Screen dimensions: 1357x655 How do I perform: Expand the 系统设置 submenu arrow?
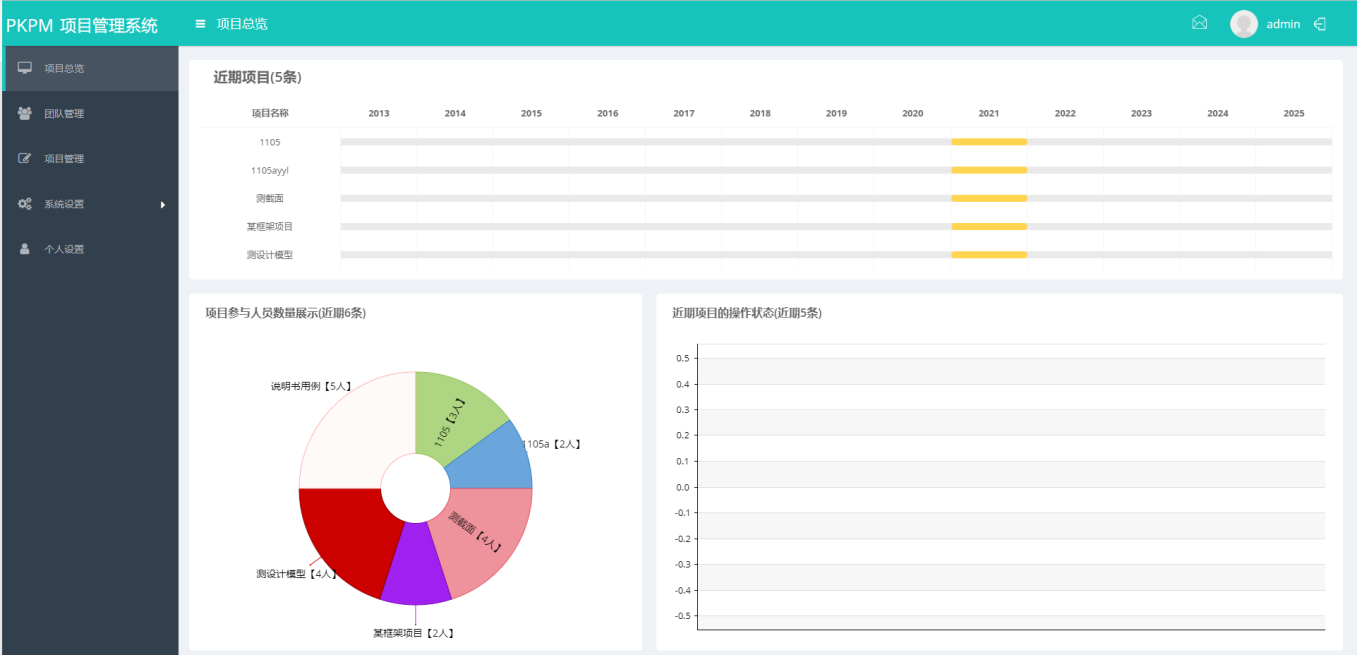coord(162,205)
